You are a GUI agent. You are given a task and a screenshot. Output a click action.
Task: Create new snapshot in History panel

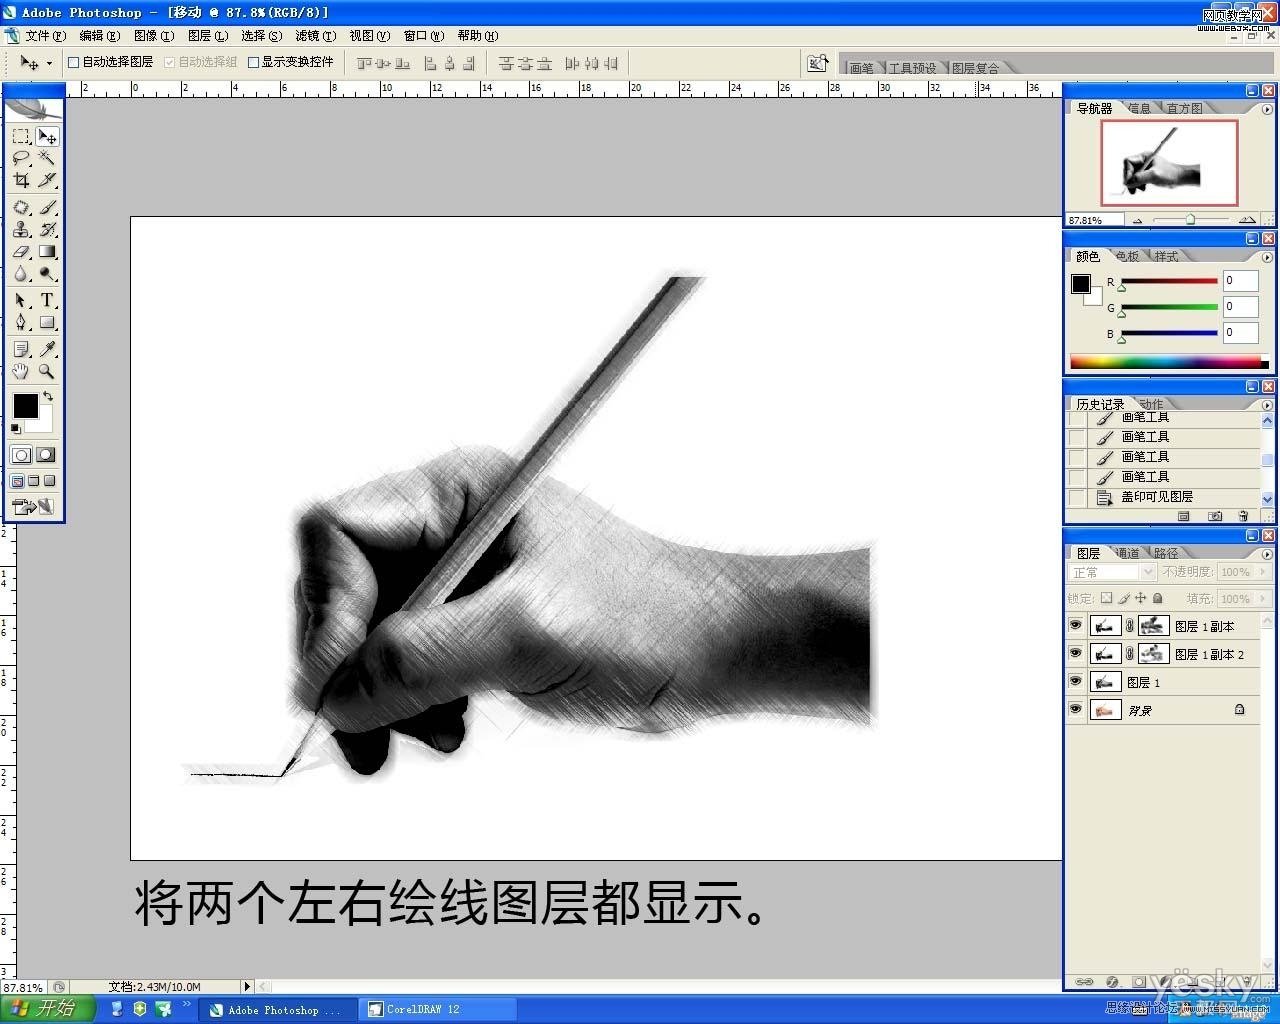point(1214,516)
